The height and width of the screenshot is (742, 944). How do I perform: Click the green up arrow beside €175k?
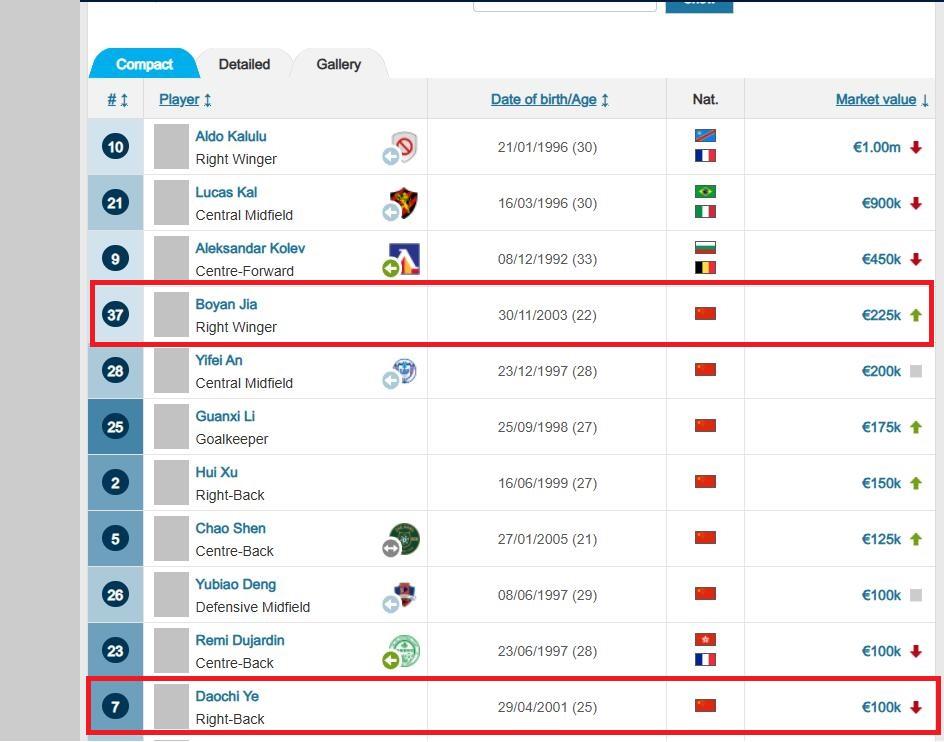916,427
